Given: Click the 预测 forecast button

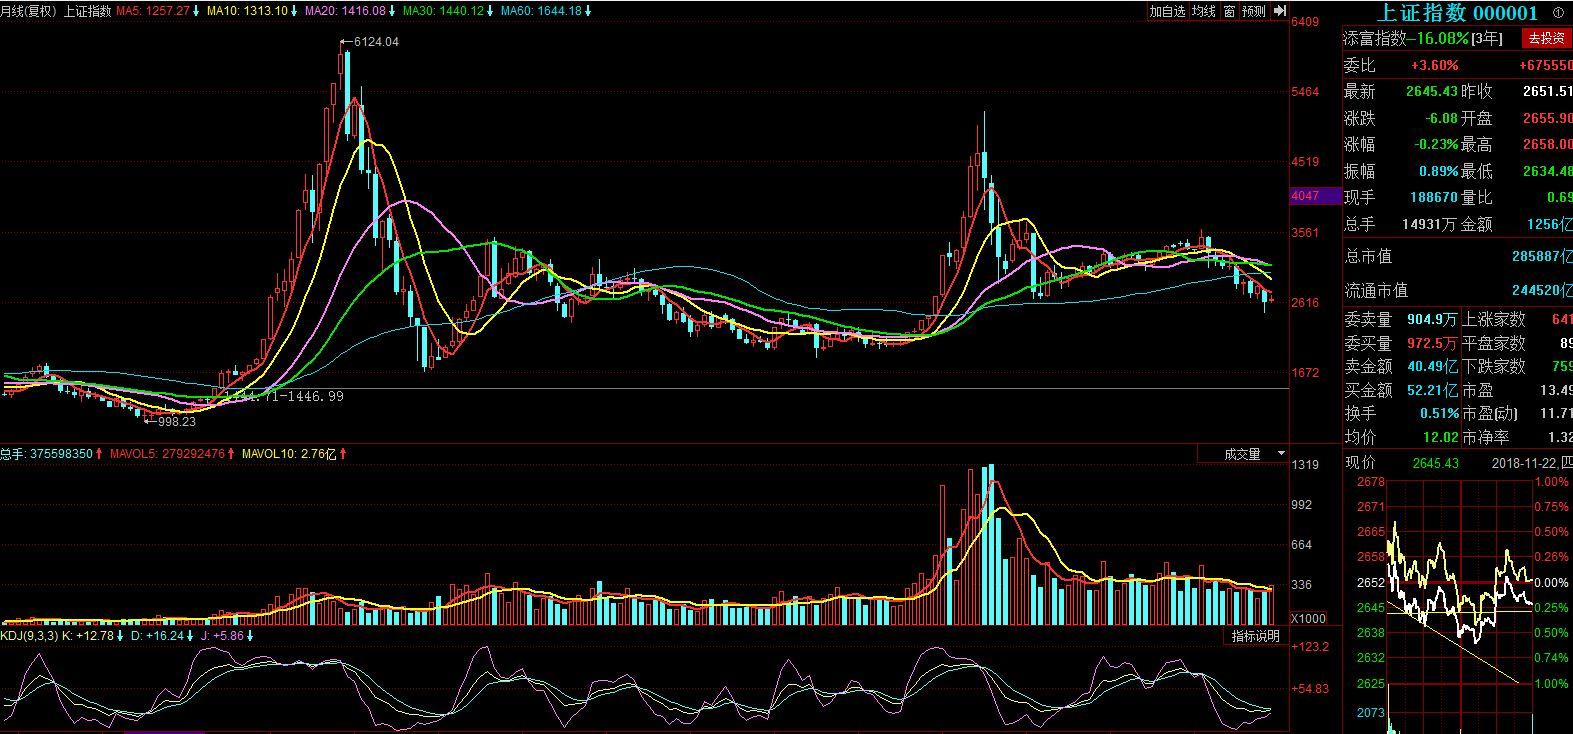Looking at the screenshot, I should [x=1254, y=11].
